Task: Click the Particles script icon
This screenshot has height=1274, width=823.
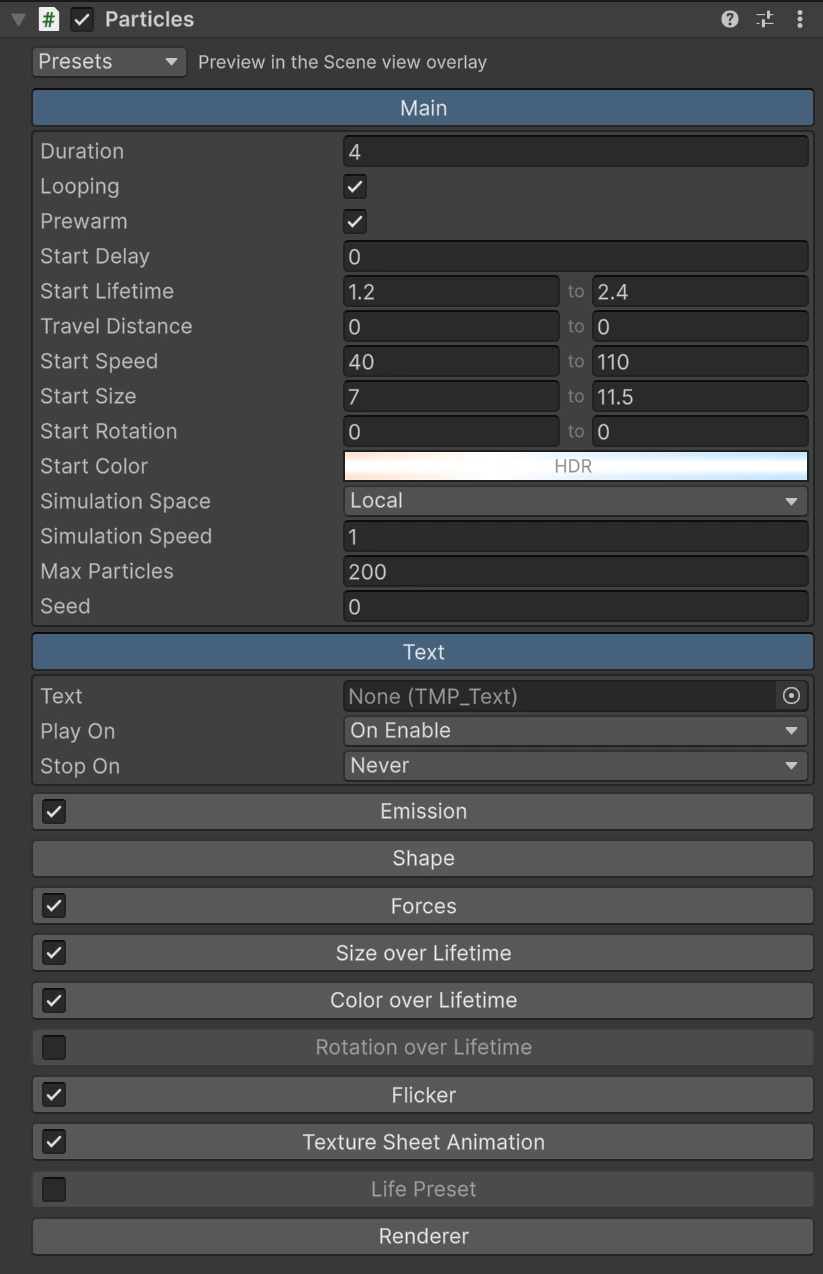Action: [x=48, y=19]
